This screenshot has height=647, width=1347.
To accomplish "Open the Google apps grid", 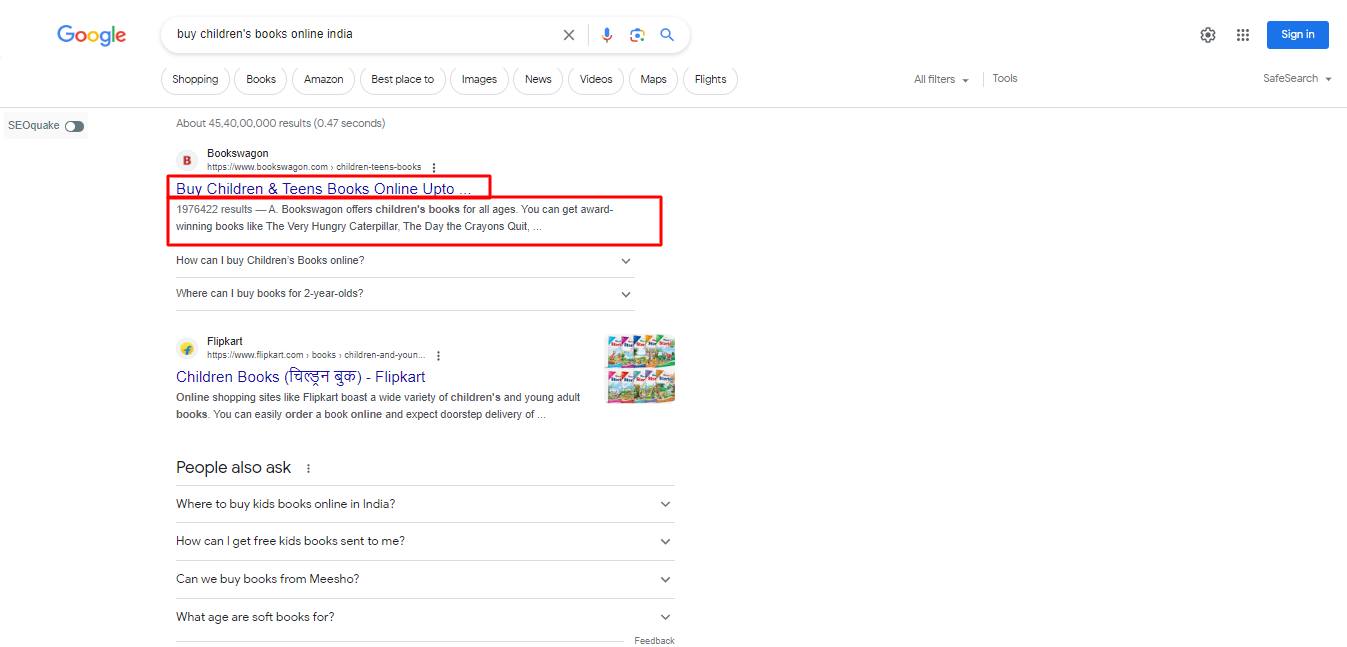I will point(1242,34).
